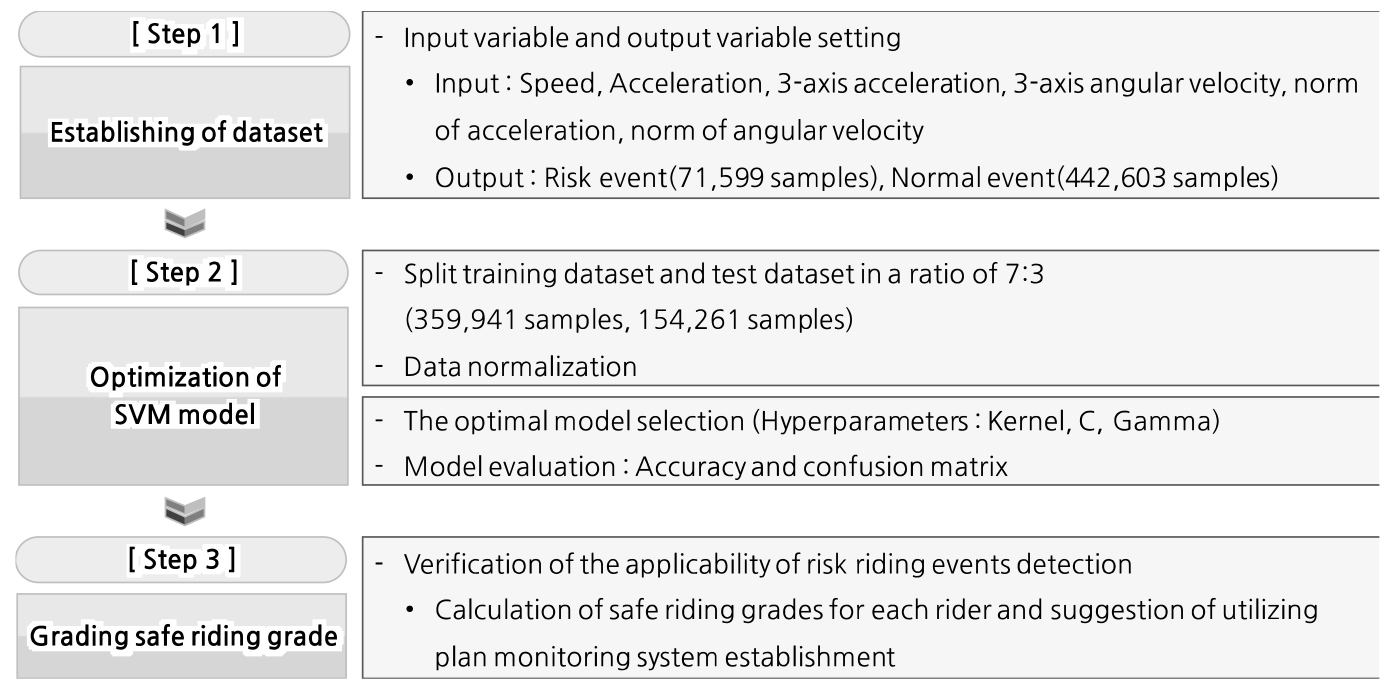The image size is (1399, 690).
Task: Click the 'Model evaluation : Accuracy' line
Action: tap(705, 468)
